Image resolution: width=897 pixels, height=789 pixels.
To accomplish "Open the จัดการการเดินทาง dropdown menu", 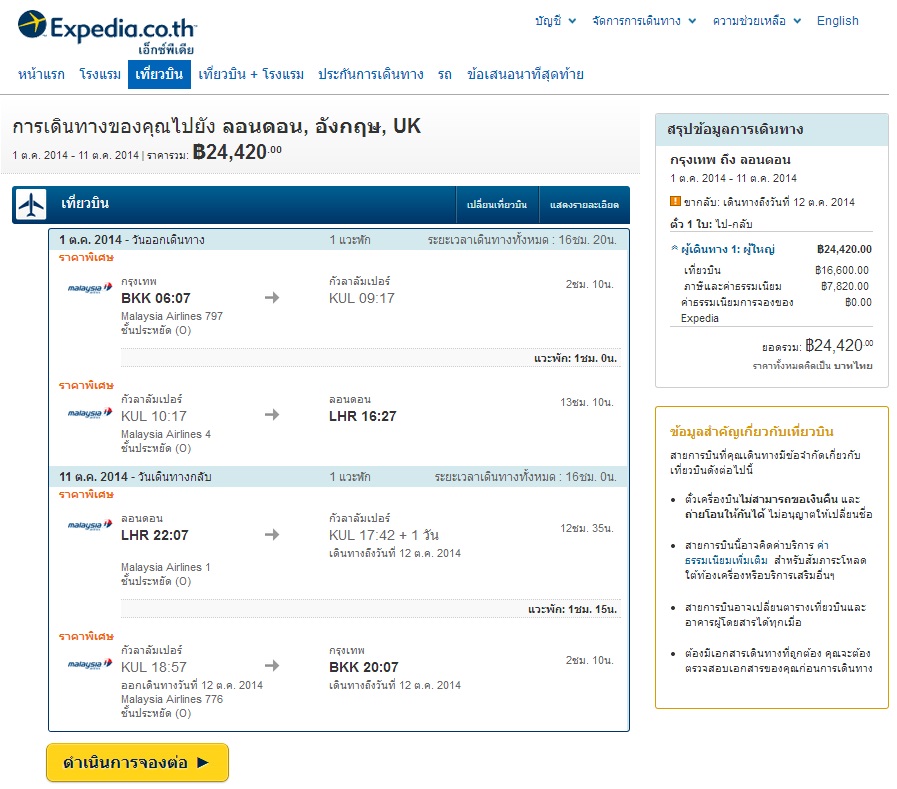I will click(x=642, y=21).
